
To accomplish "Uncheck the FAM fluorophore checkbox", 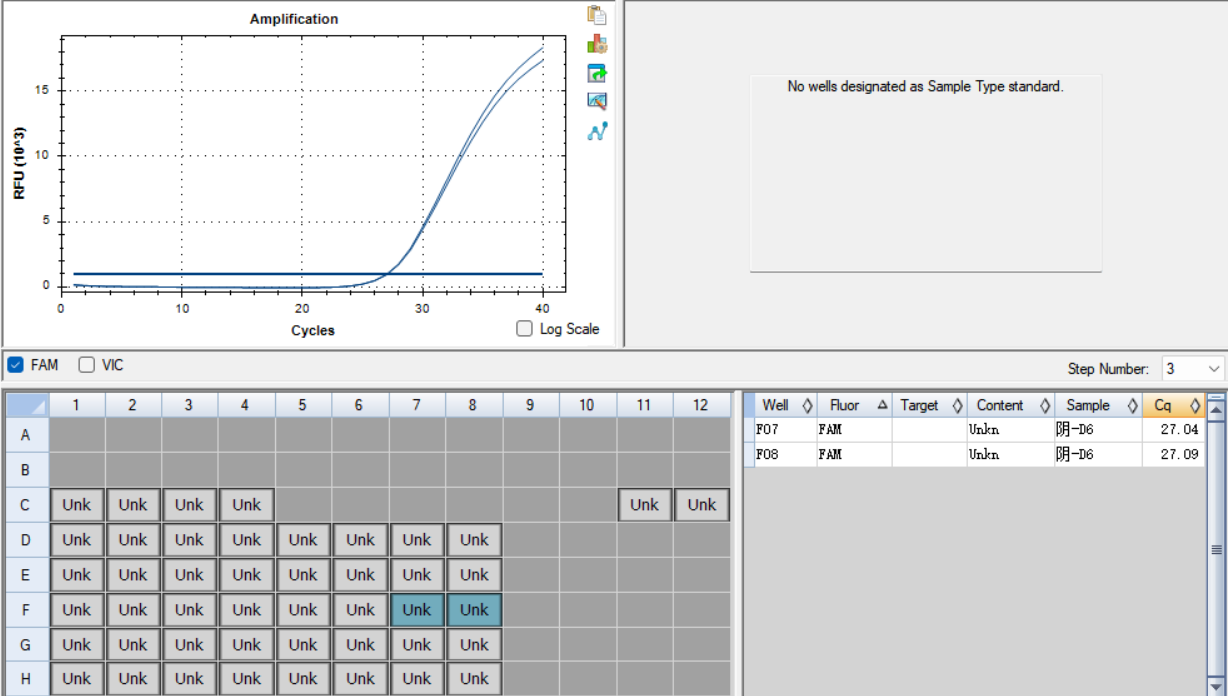I will [15, 365].
